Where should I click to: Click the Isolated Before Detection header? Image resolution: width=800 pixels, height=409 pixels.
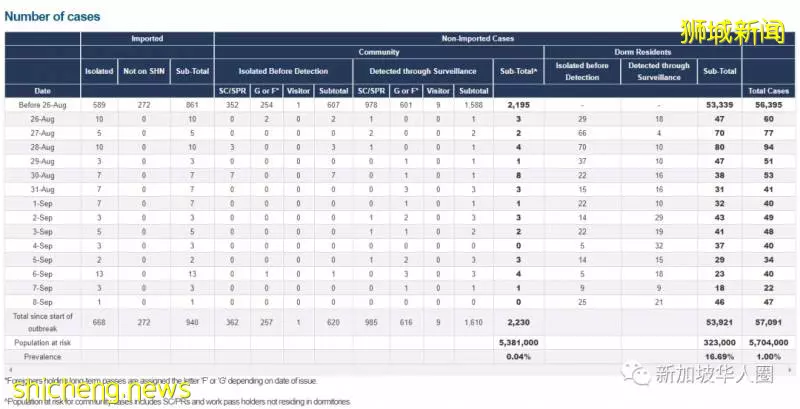pyautogui.click(x=283, y=71)
